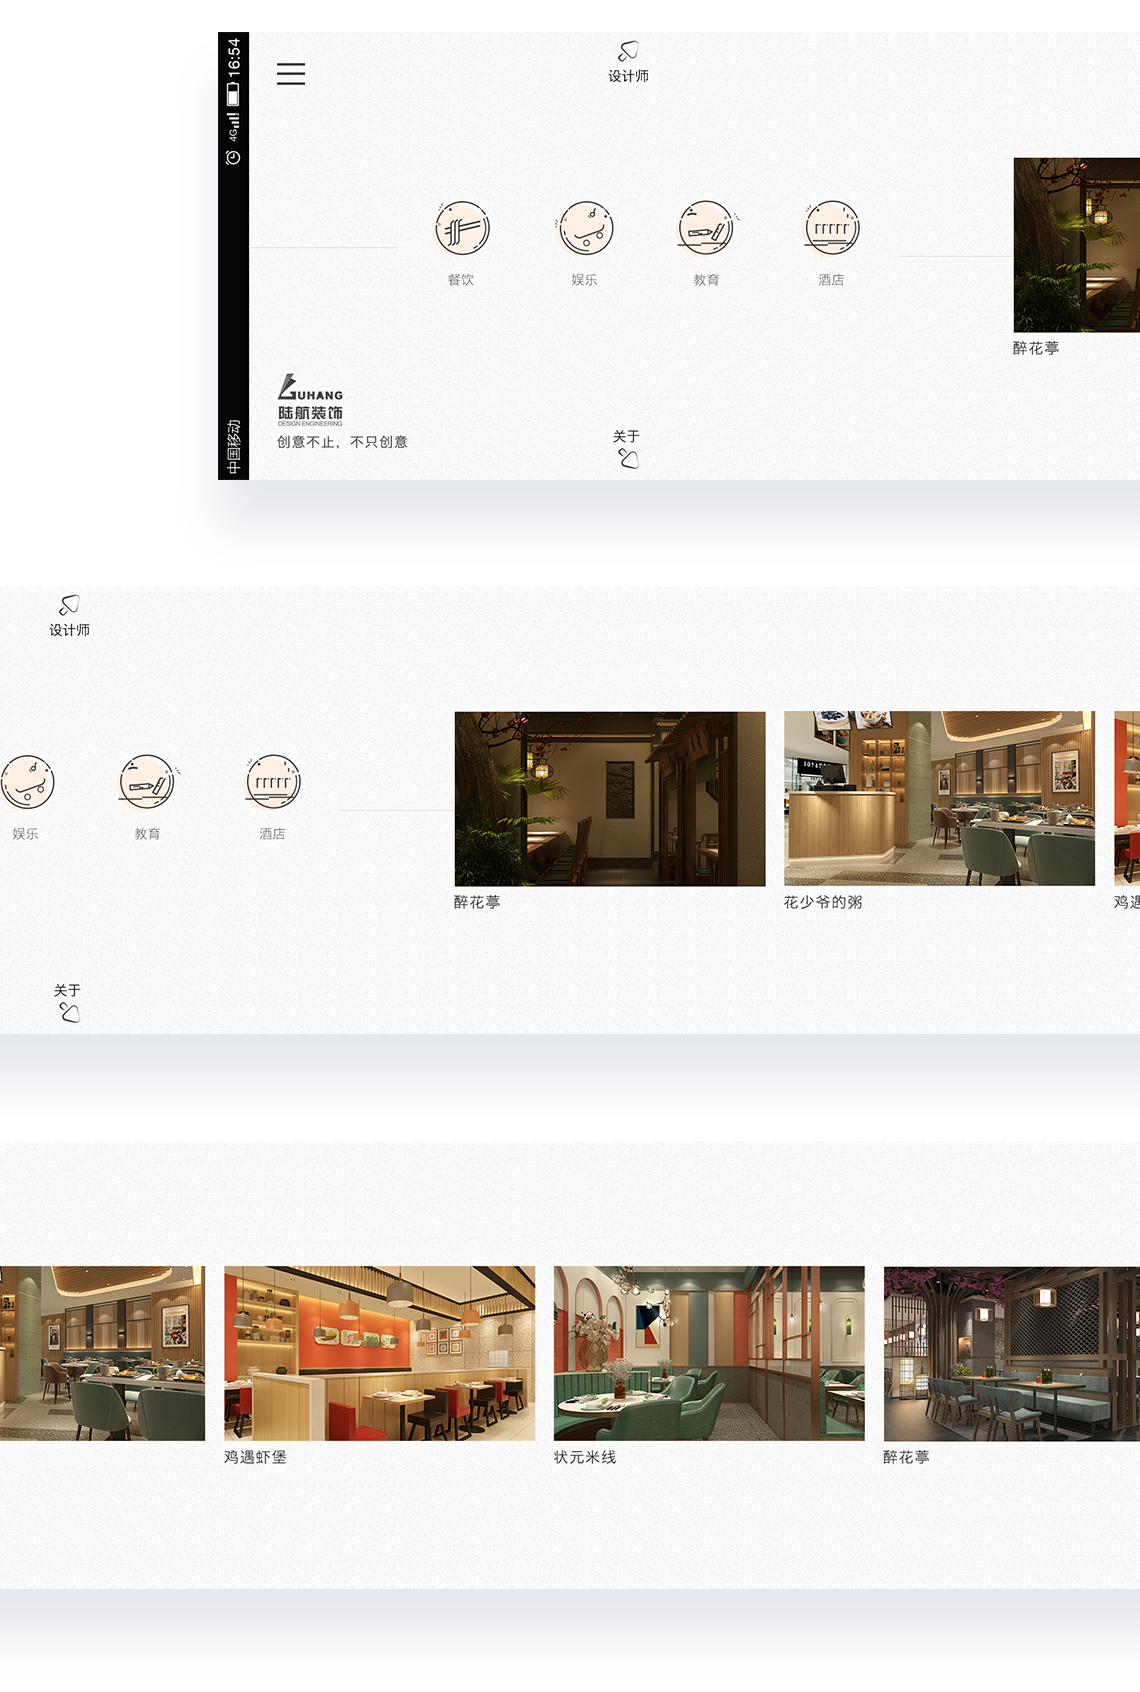Tap the 娱乐 icon beside the 餐饮 icon
Screen dimensions: 1140x1692
(x=585, y=229)
